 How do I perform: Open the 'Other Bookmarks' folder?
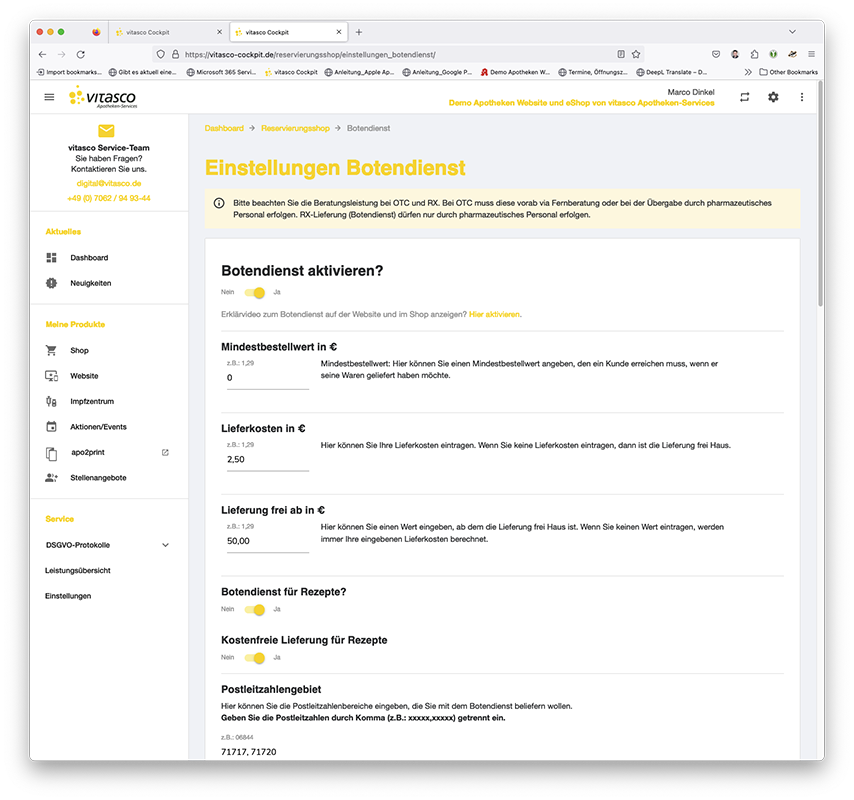(x=789, y=72)
